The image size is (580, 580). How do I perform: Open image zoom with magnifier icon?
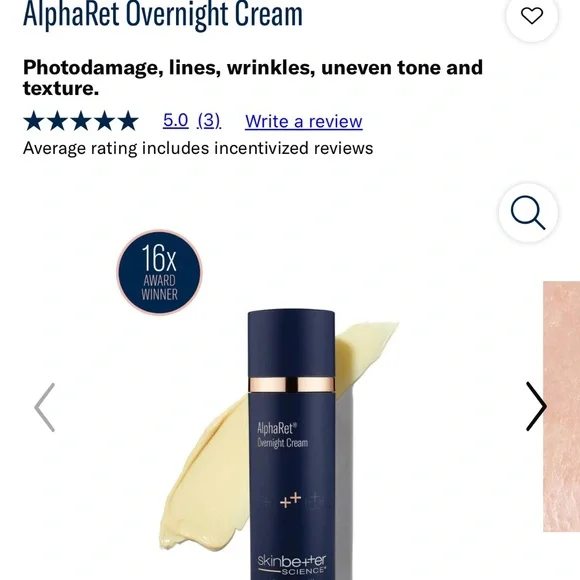click(528, 212)
